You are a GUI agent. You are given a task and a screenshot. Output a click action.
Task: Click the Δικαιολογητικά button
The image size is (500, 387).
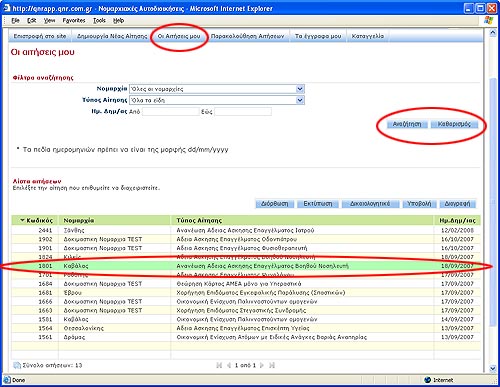click(x=370, y=204)
